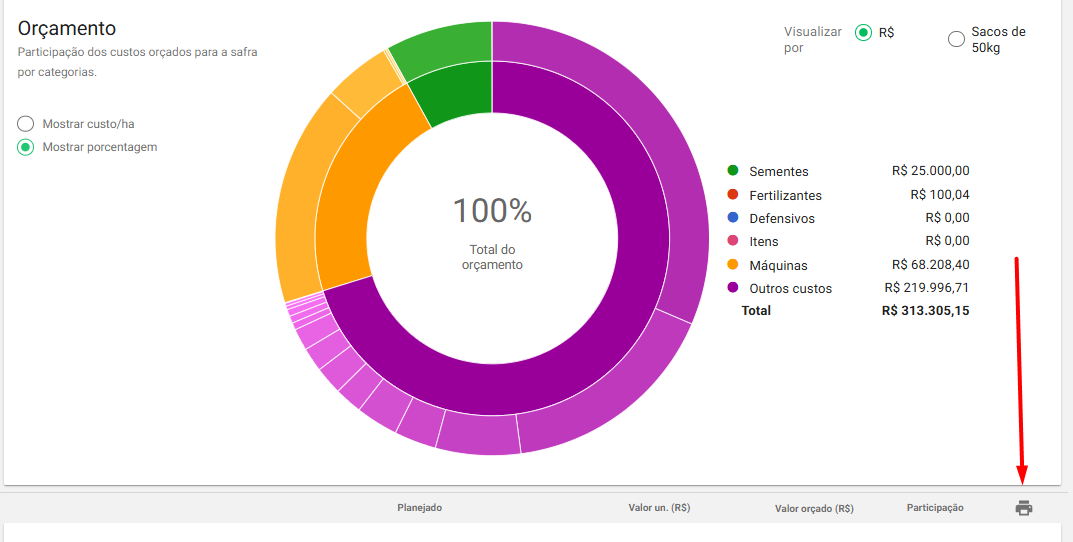
Task: Click the blue Defensivos legend dot
Action: (733, 218)
